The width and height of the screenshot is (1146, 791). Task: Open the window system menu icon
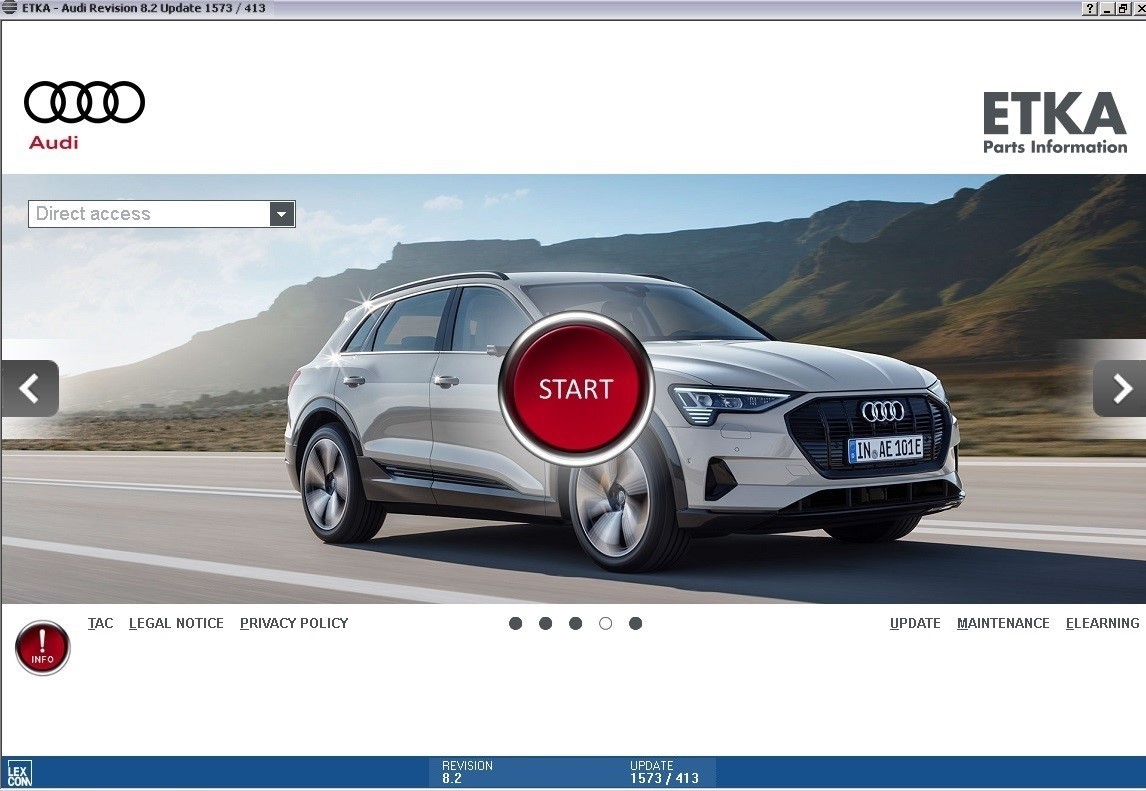tap(10, 8)
